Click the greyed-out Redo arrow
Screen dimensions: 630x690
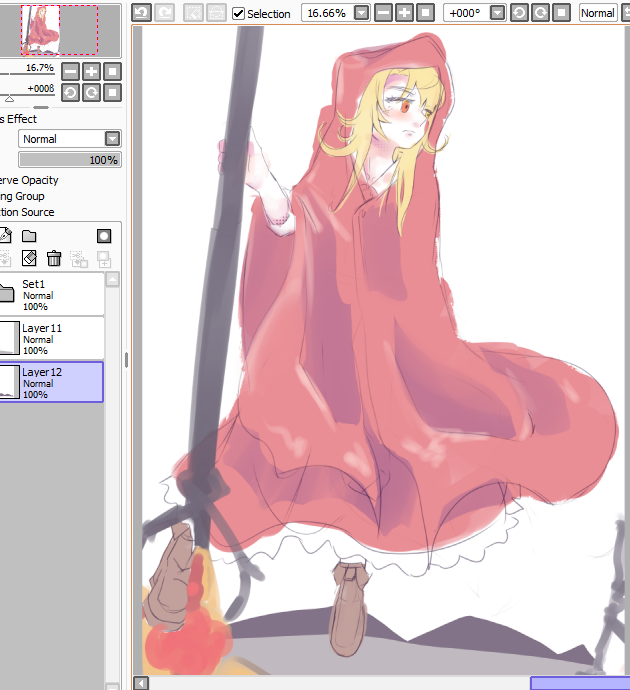(165, 13)
